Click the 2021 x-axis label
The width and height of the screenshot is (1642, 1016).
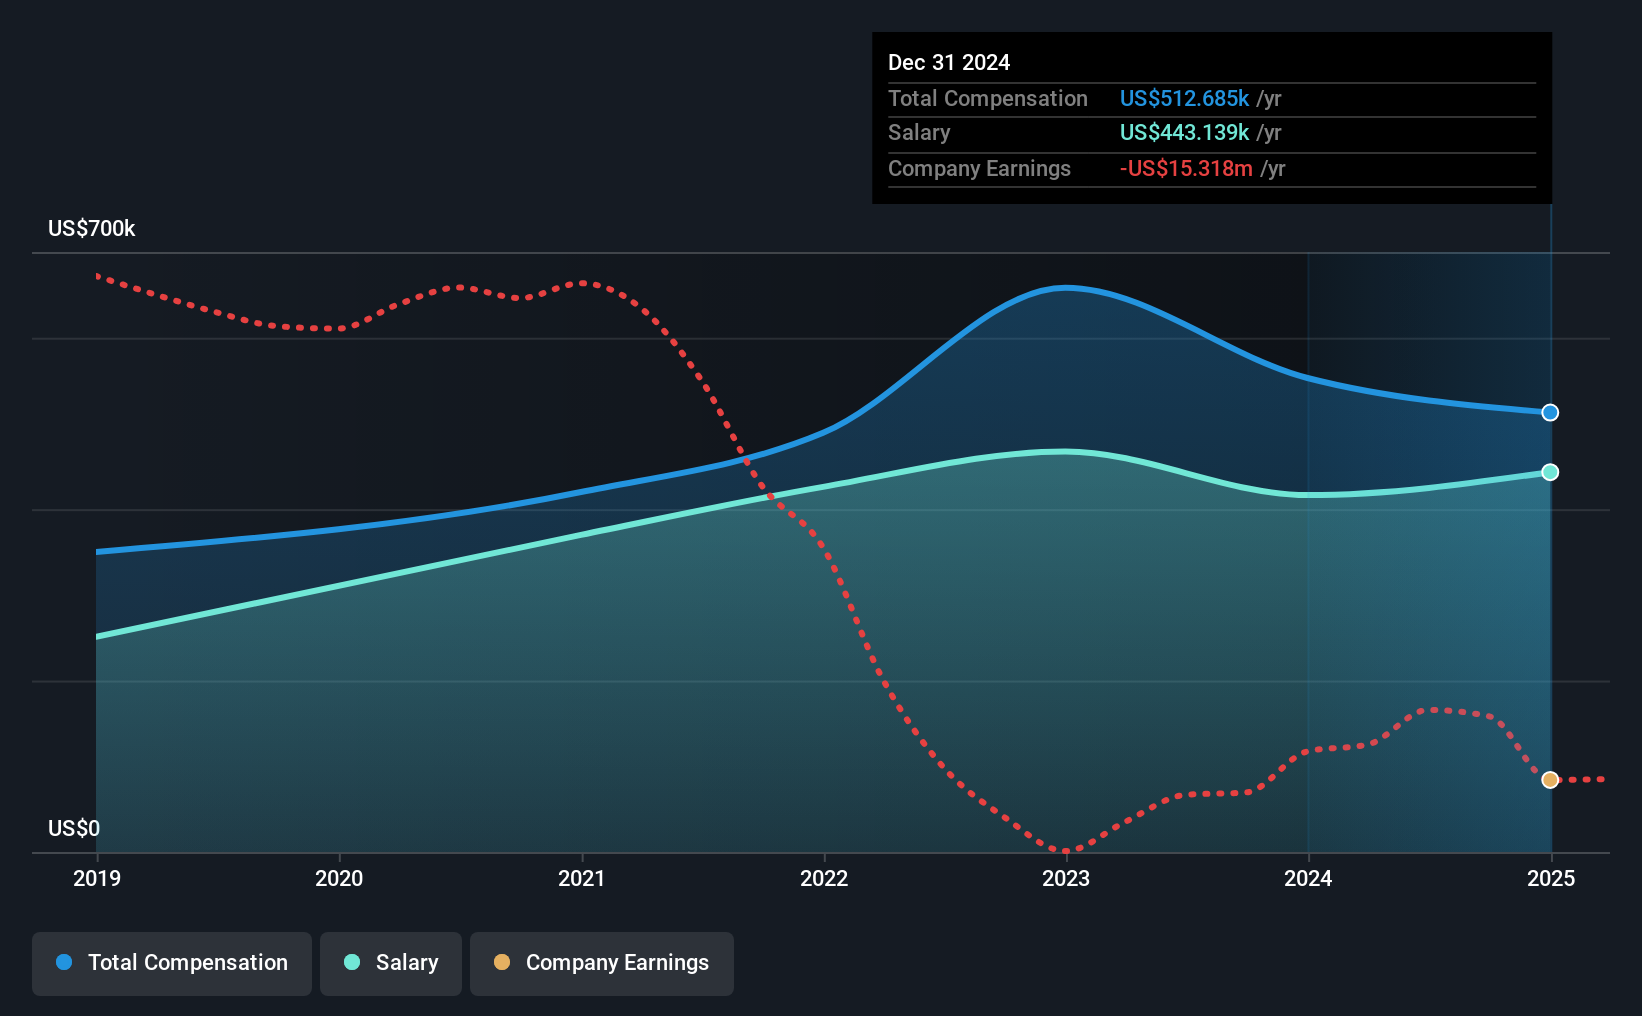[x=582, y=878]
